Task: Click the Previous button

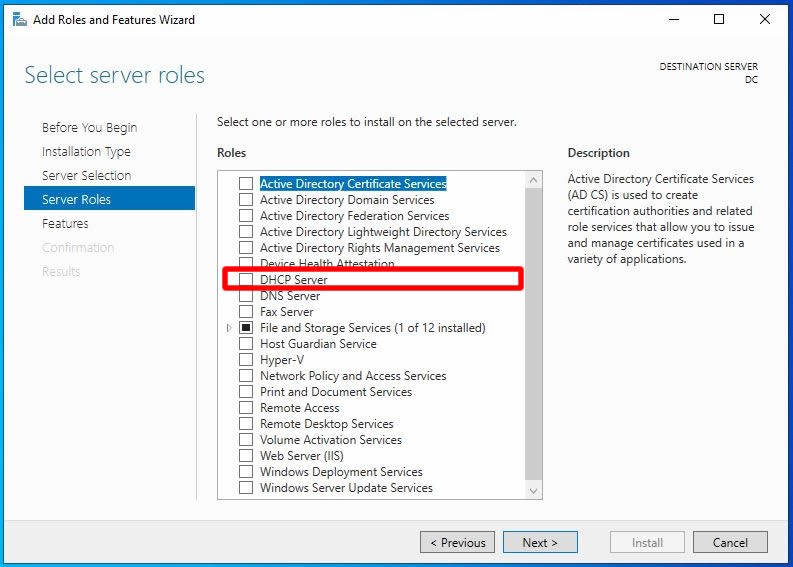Action: (457, 543)
